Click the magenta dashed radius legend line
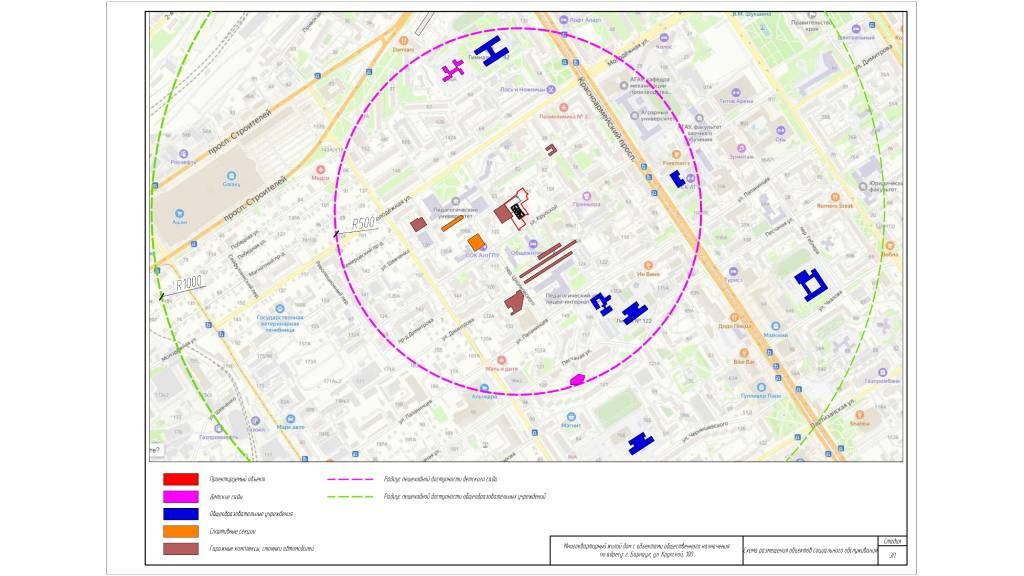This screenshot has width=1024, height=576. (351, 479)
